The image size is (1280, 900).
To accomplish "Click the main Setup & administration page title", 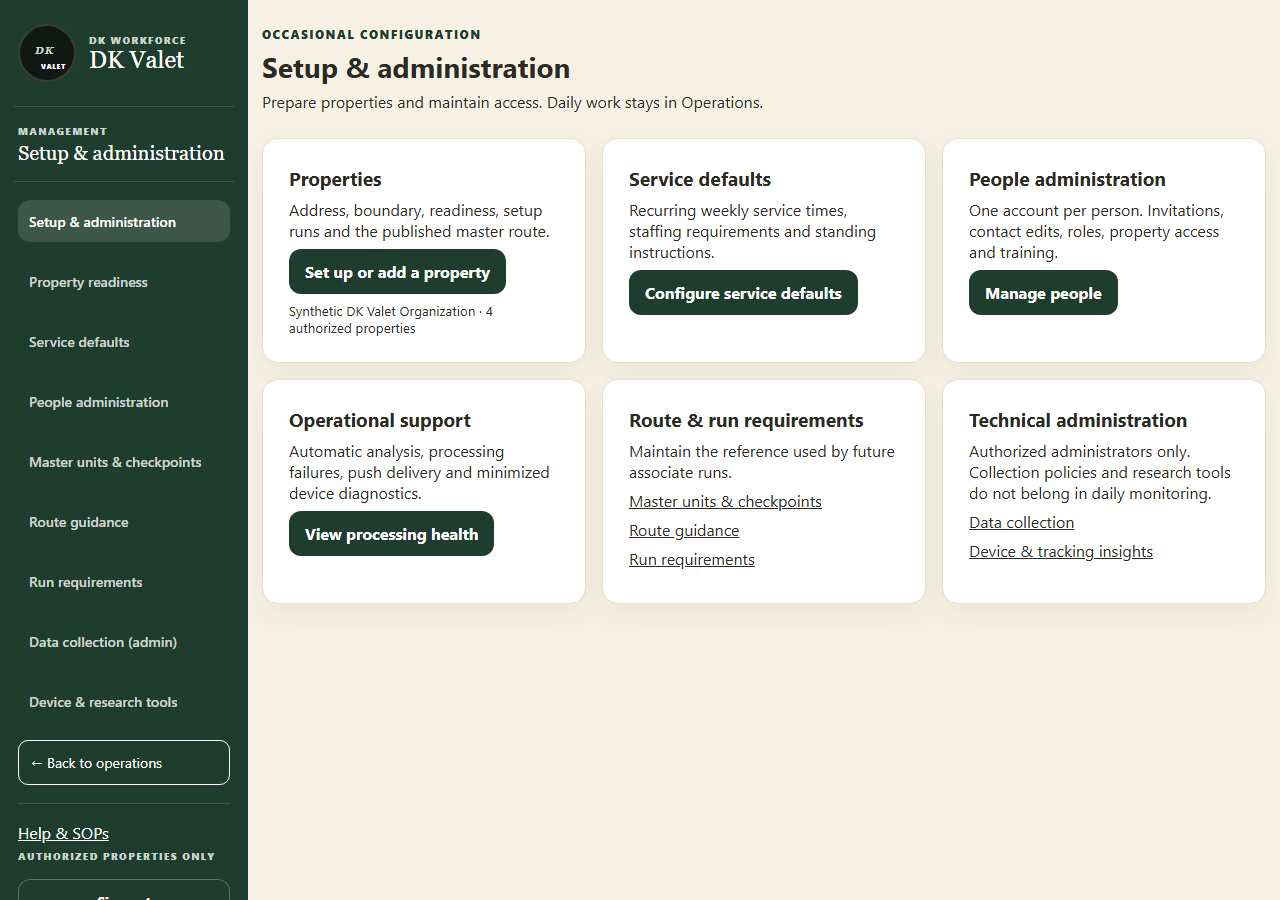I will coord(416,68).
